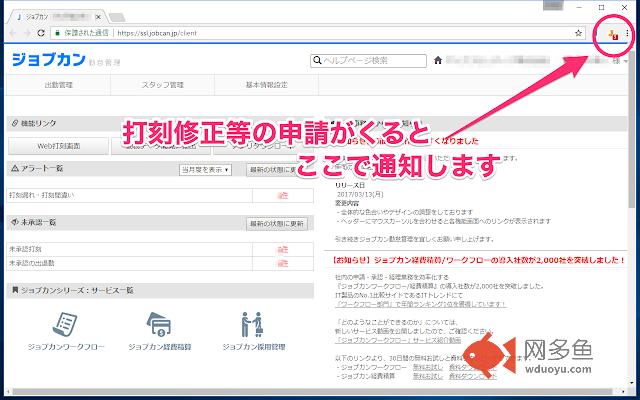640x400 pixels.
Task: Click 無料お試し link for ジョブカン経費精算
Action: pyautogui.click(x=427, y=376)
